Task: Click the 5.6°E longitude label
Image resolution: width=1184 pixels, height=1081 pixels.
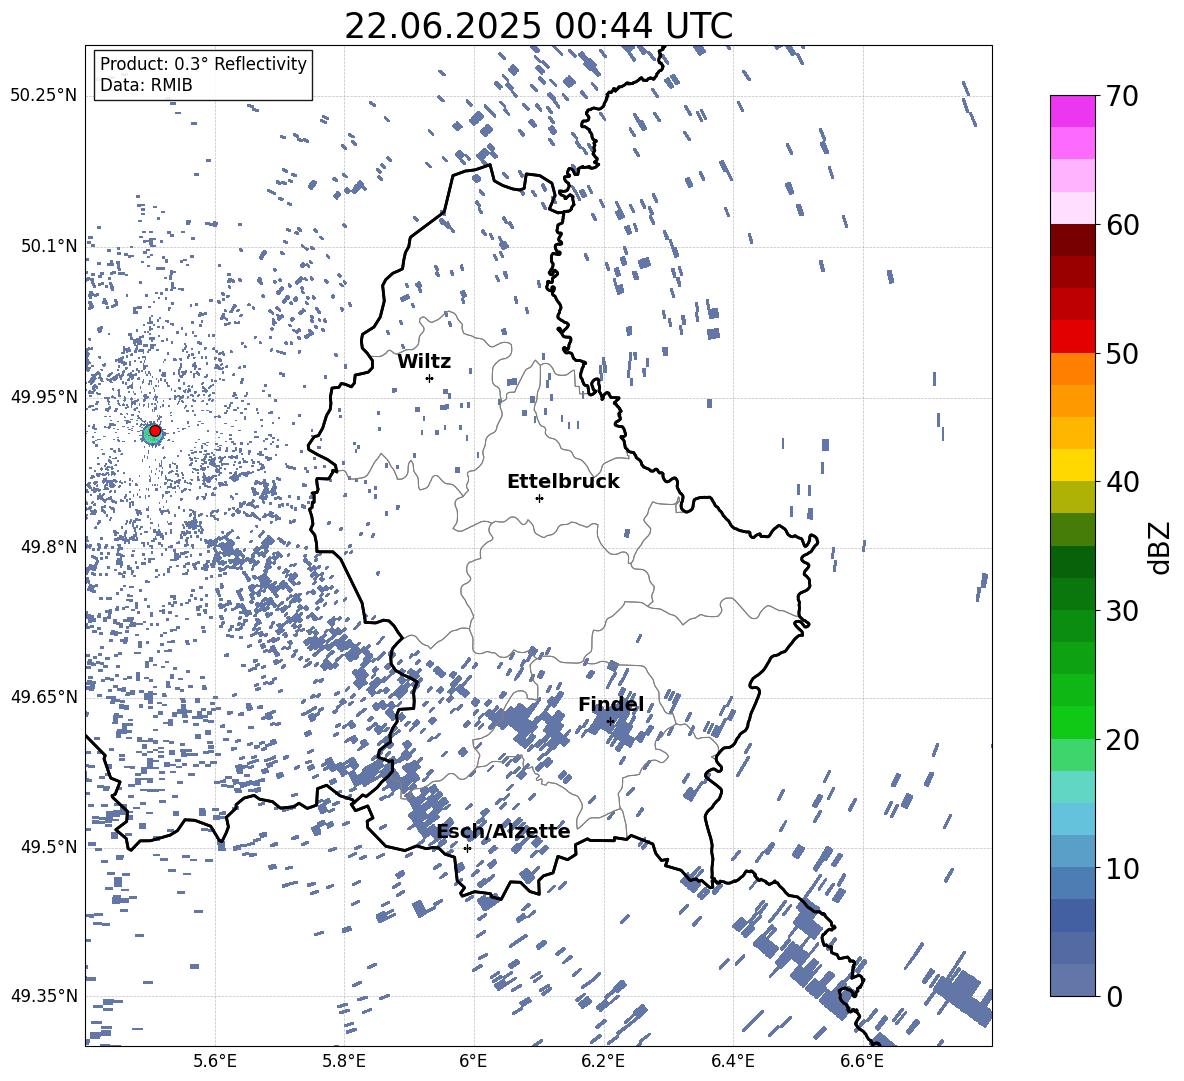Action: (x=215, y=1061)
